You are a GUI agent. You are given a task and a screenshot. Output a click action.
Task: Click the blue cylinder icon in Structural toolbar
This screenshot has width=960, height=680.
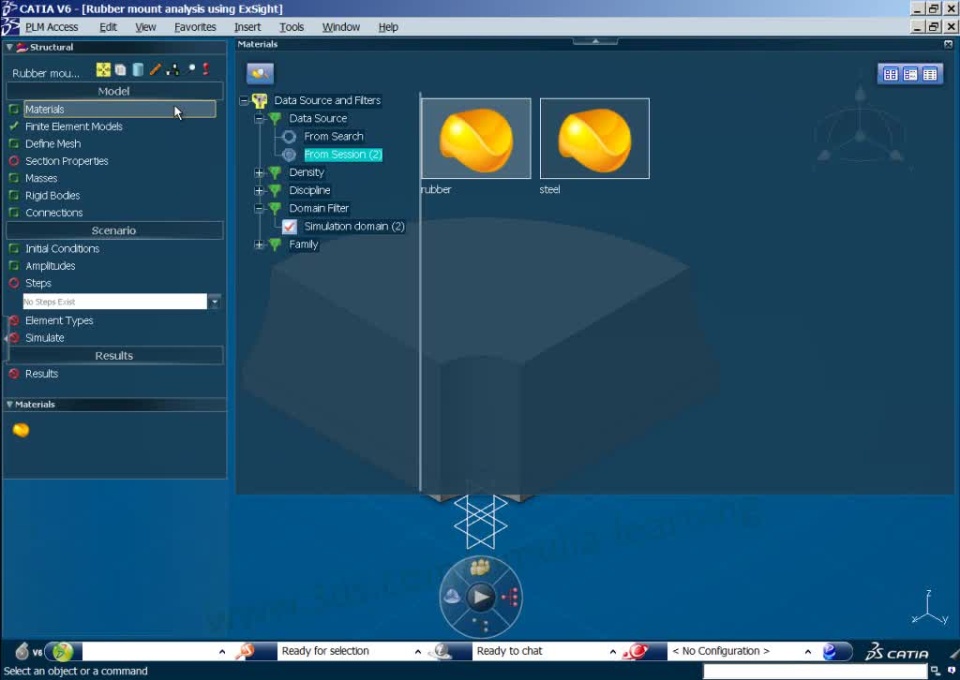(x=138, y=70)
